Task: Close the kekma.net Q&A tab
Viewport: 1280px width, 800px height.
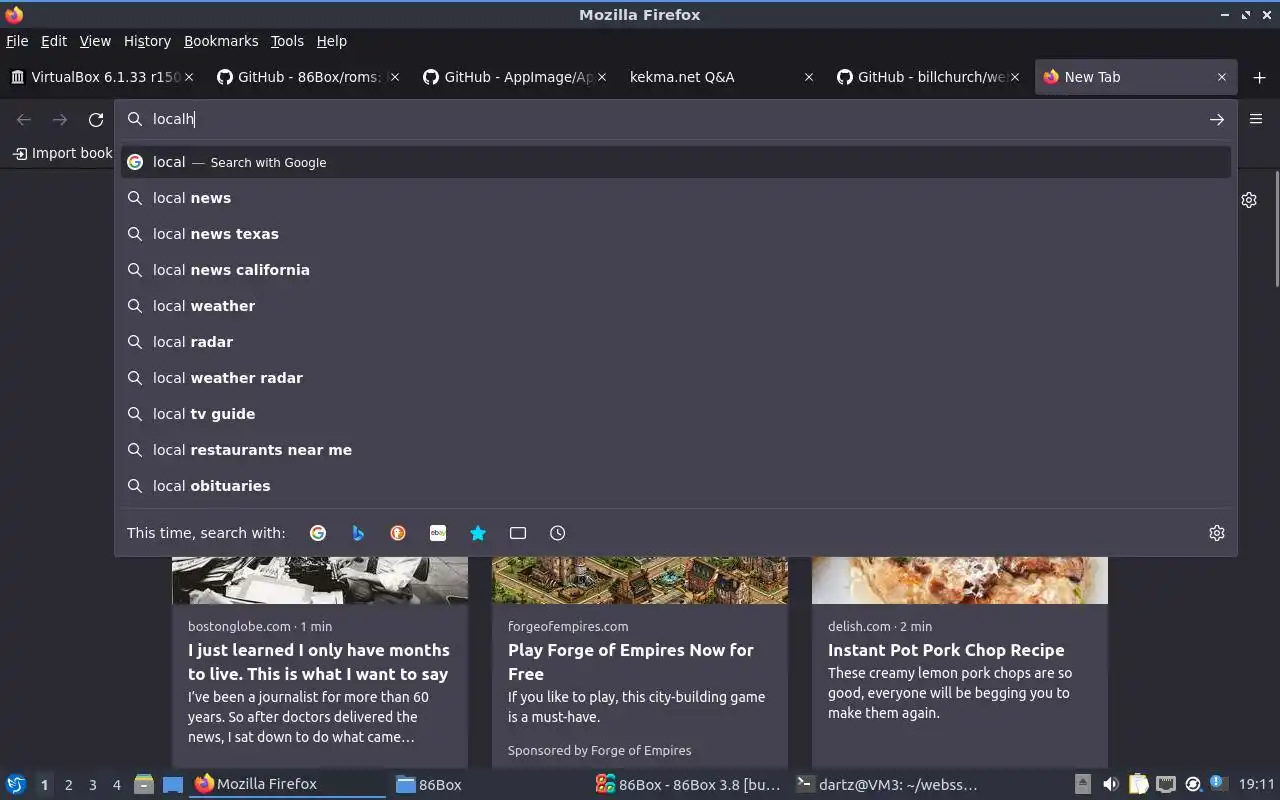Action: (809, 77)
